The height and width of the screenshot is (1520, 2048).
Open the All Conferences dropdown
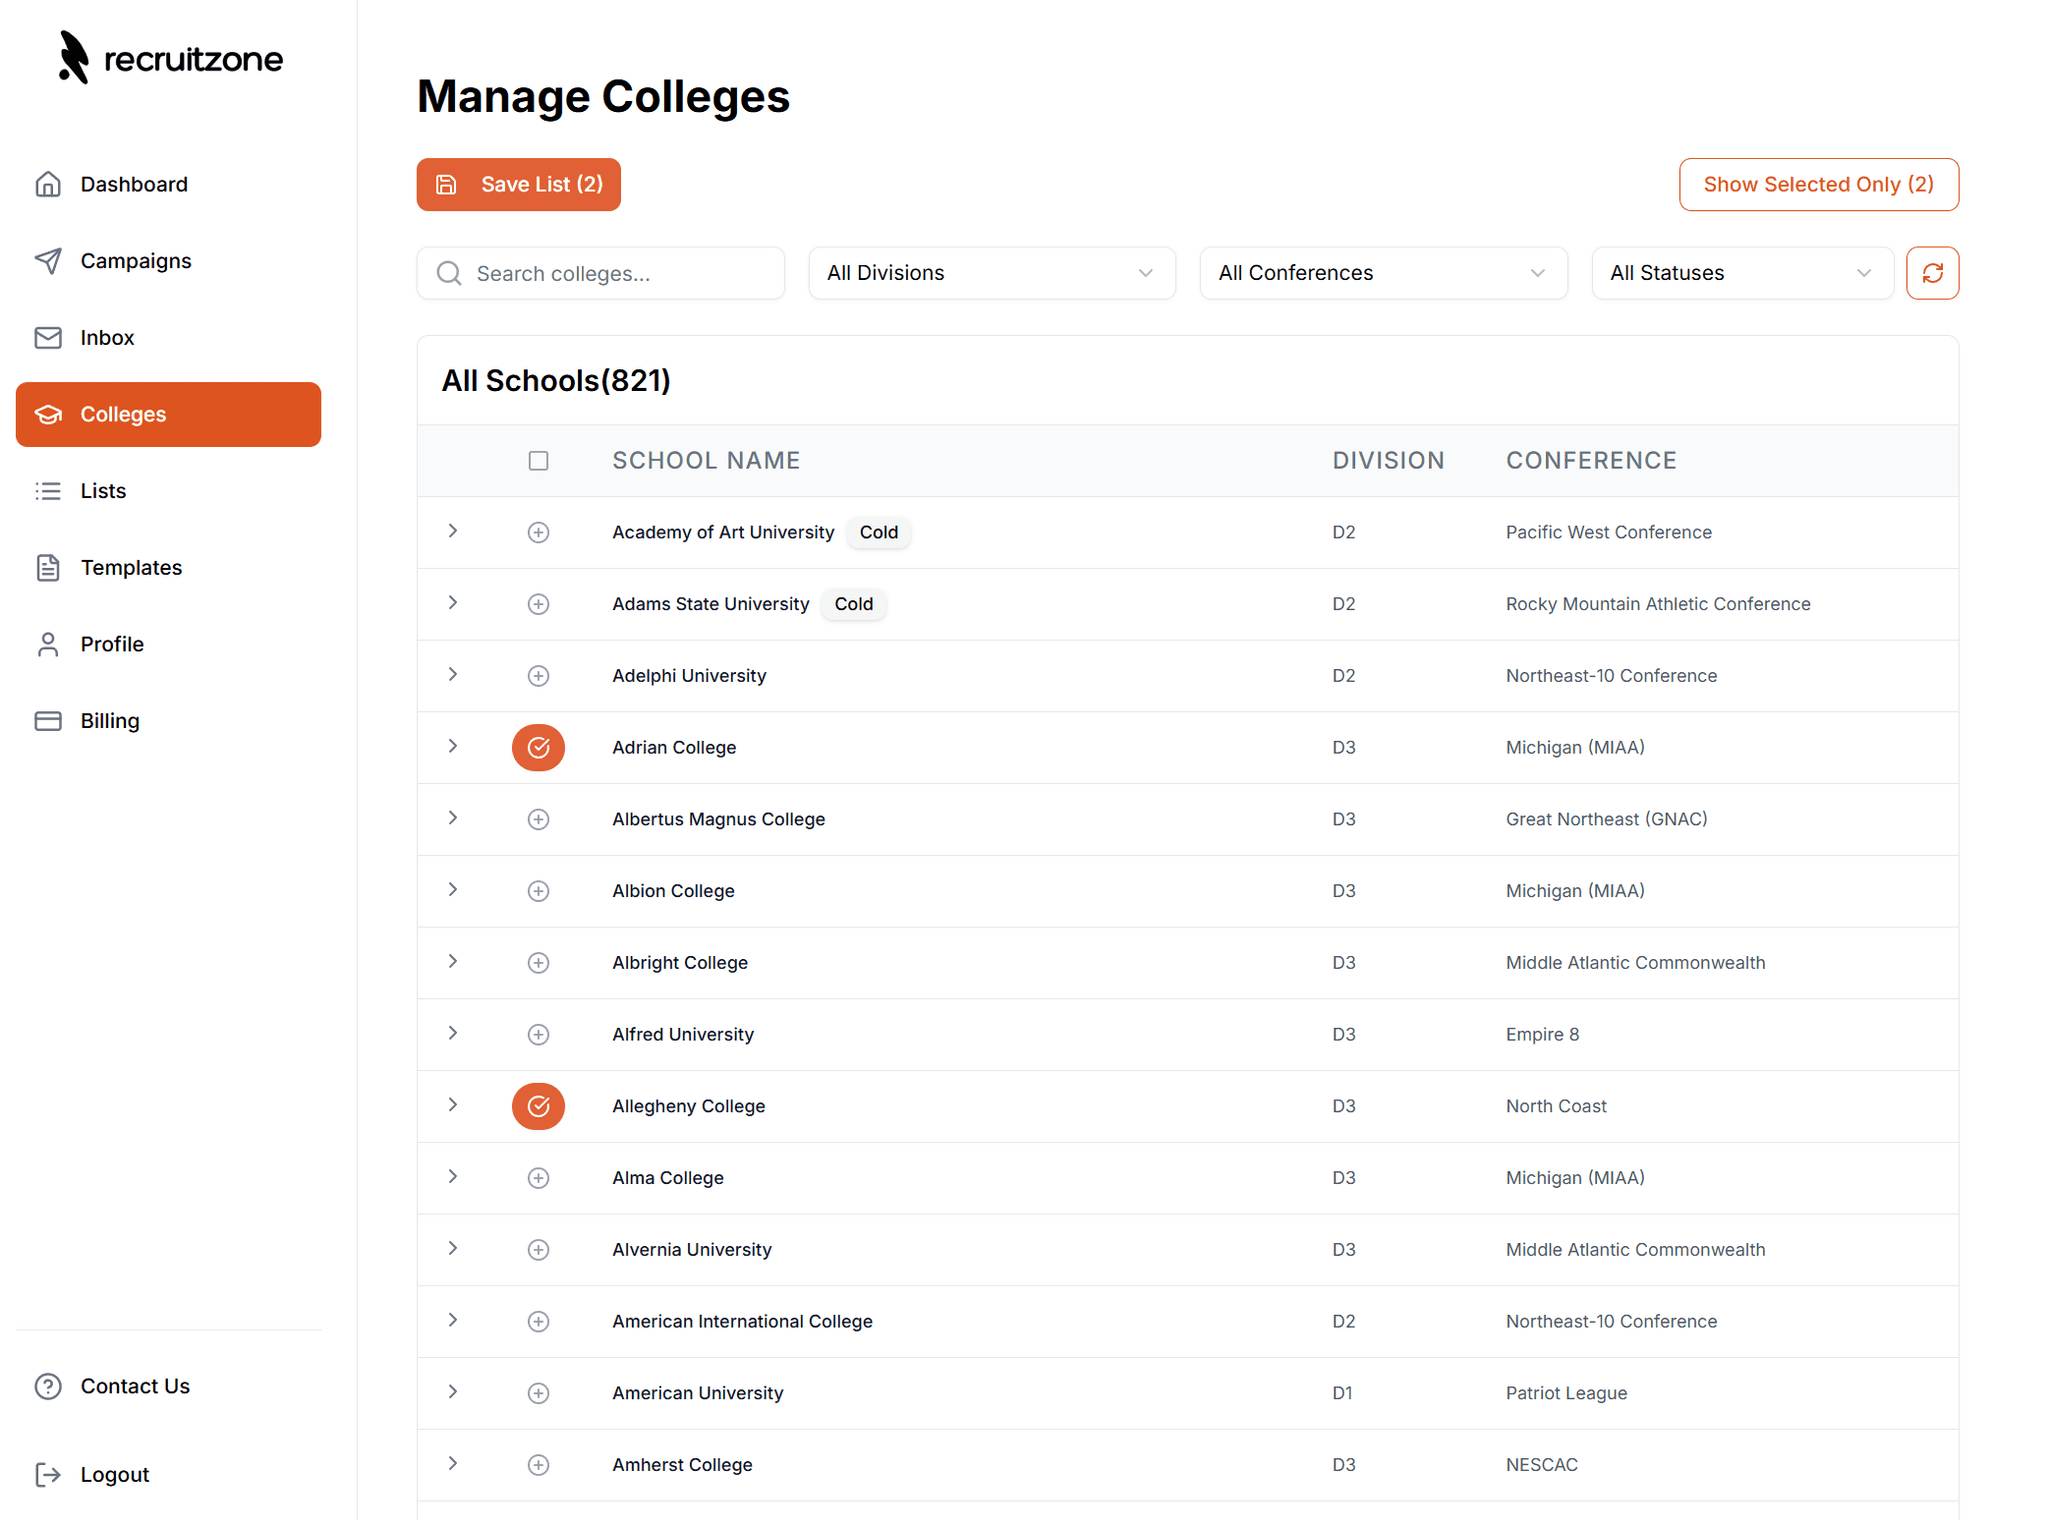tap(1382, 273)
